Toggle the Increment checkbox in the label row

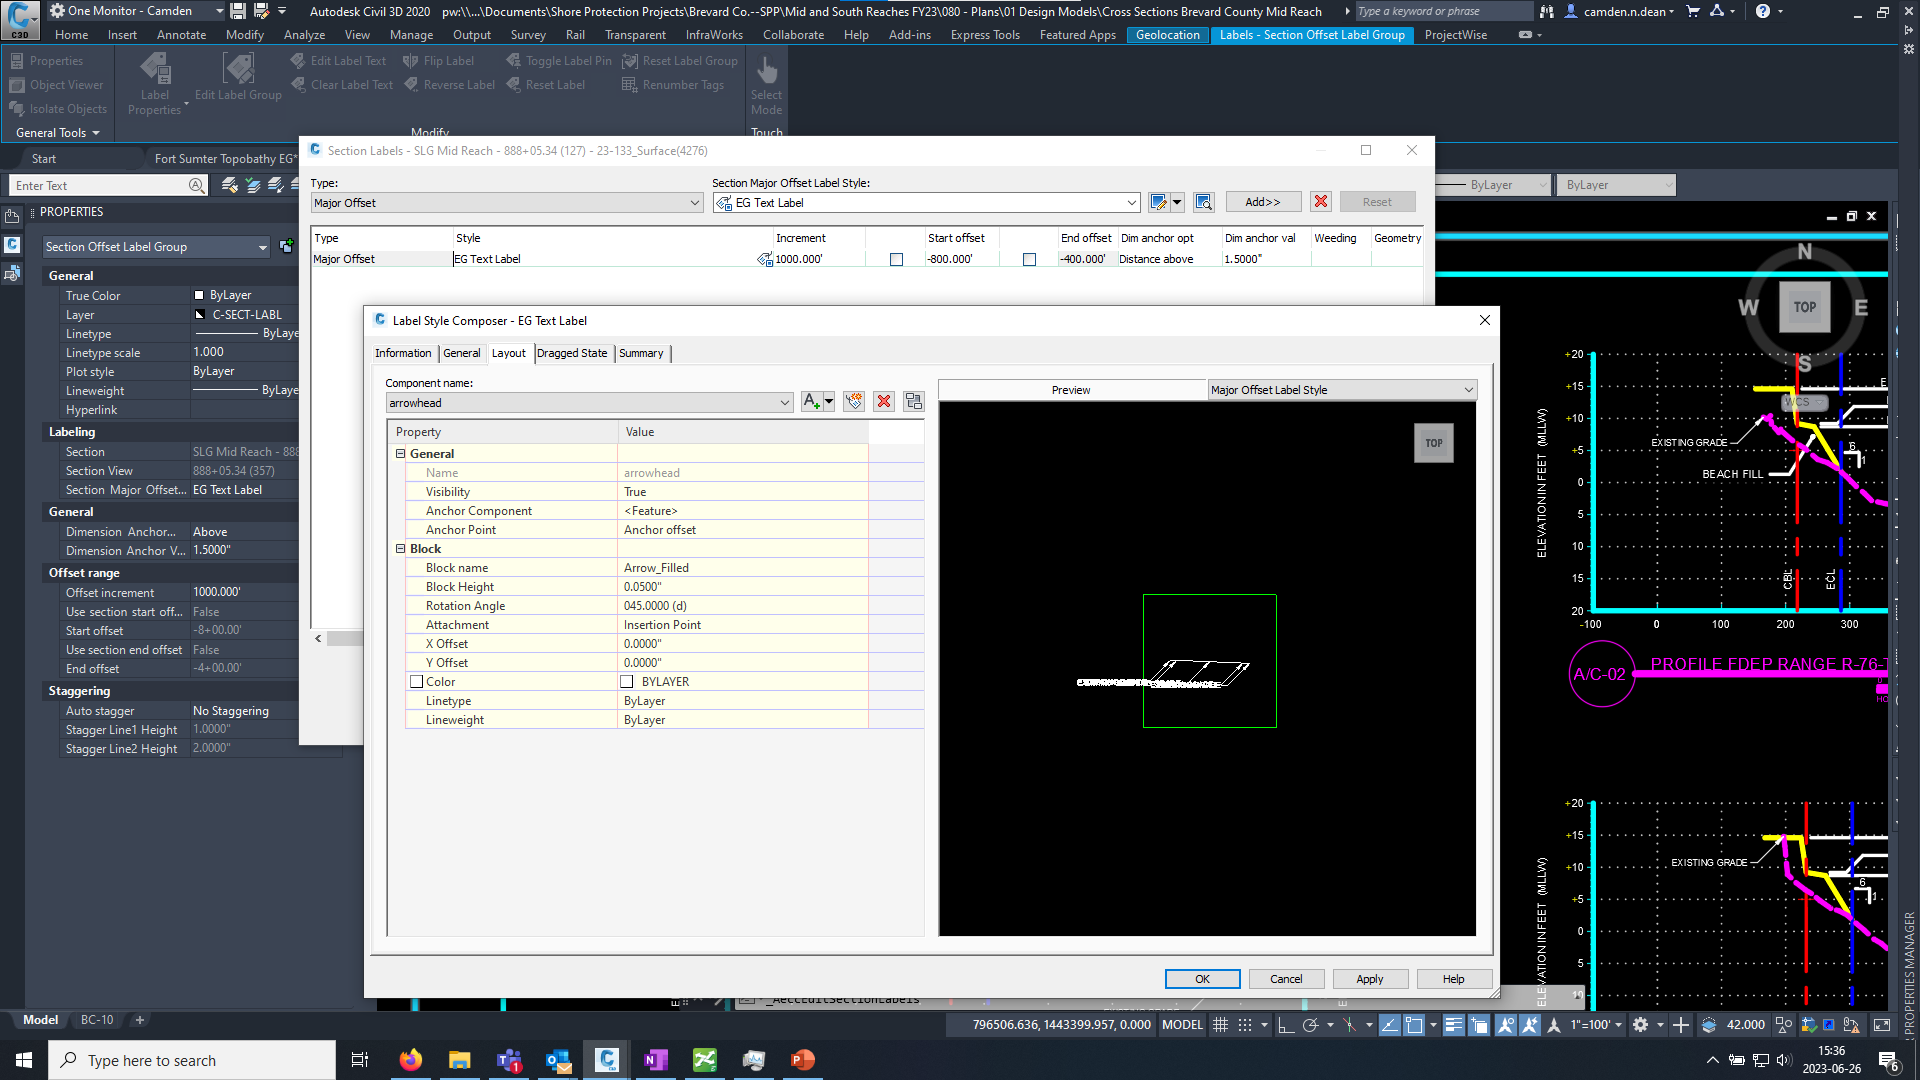pyautogui.click(x=895, y=258)
